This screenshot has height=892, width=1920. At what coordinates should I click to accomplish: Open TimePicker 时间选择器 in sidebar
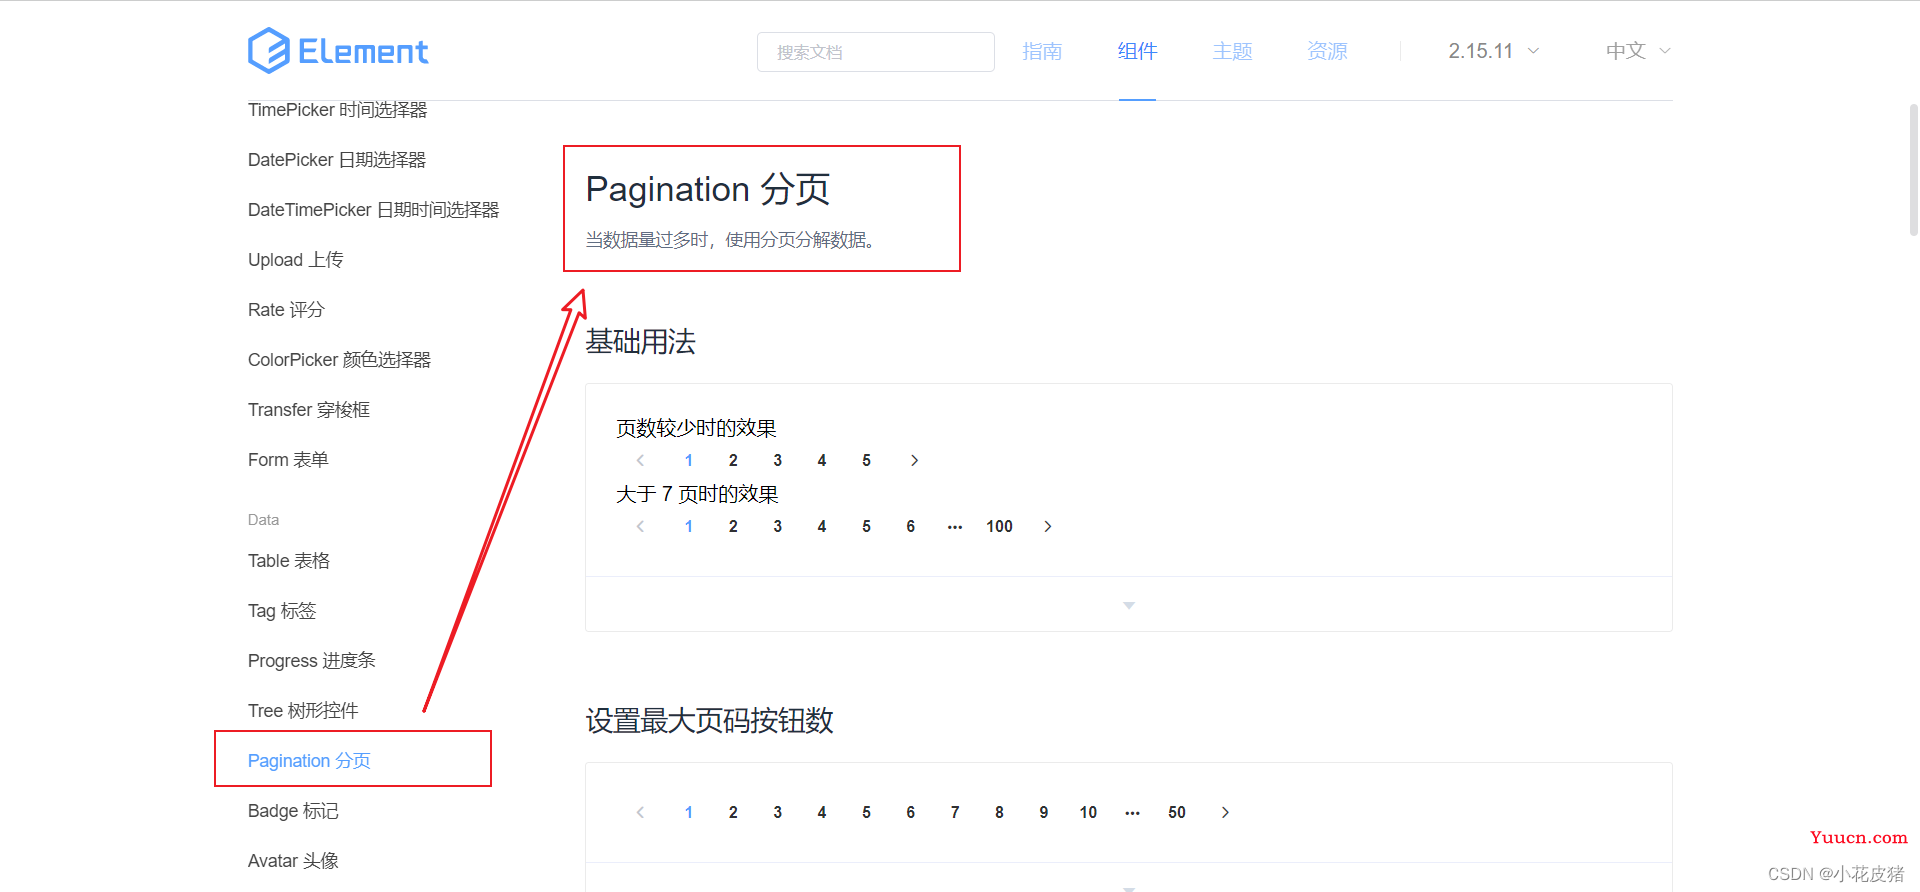pyautogui.click(x=337, y=110)
